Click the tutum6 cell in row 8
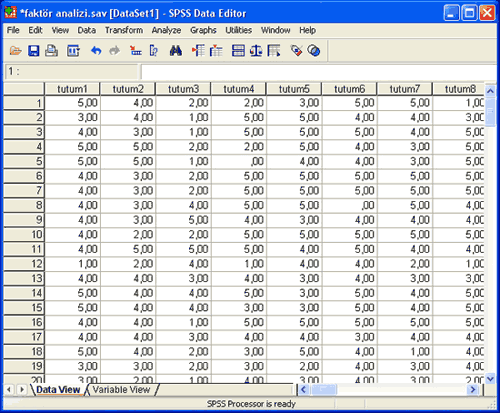 349,205
